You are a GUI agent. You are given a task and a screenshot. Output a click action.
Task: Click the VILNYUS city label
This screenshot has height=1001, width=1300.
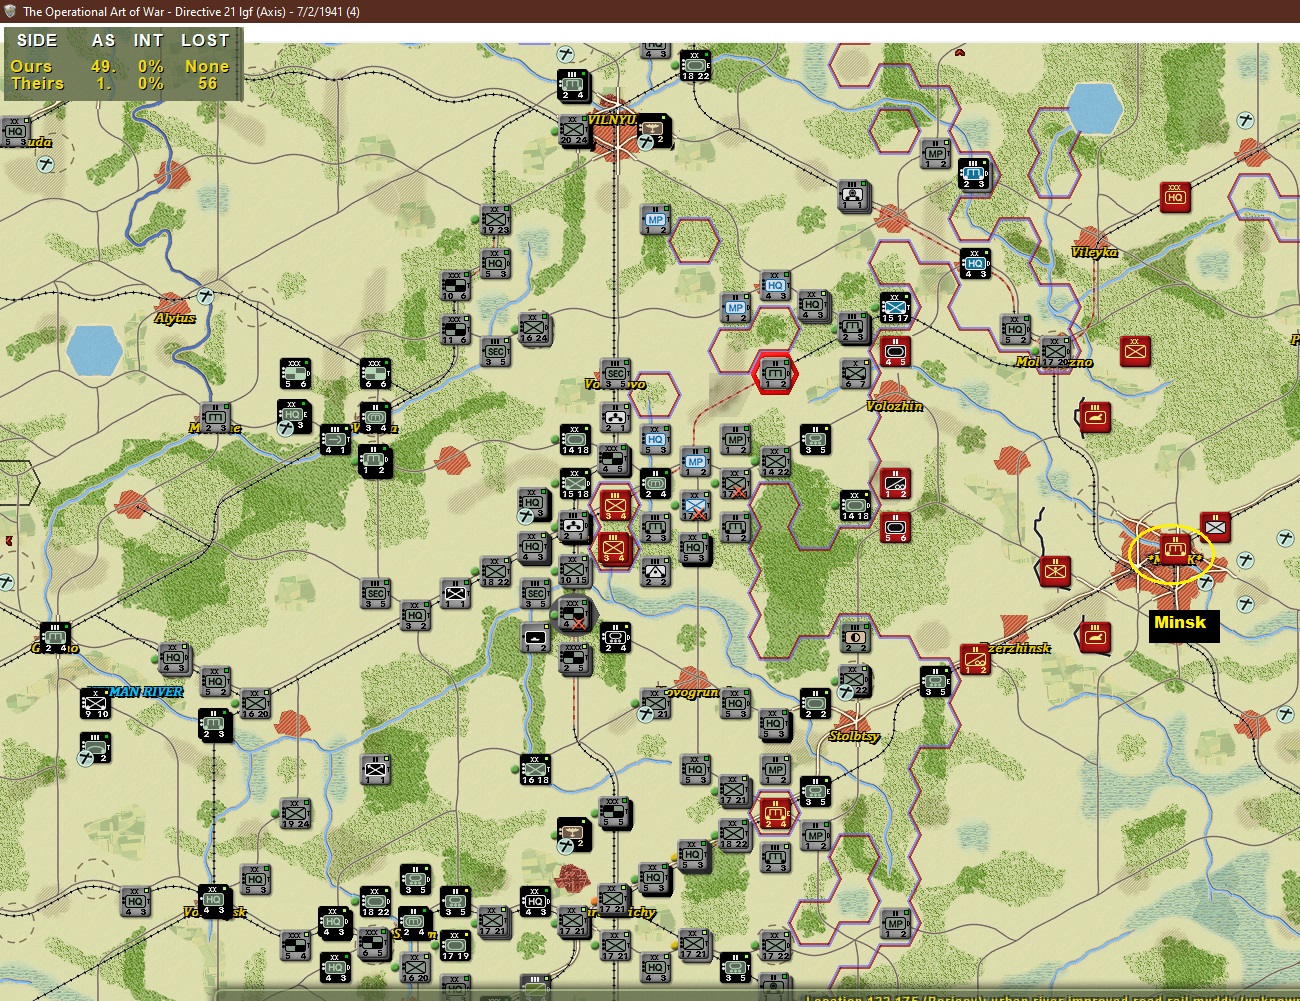tap(612, 120)
